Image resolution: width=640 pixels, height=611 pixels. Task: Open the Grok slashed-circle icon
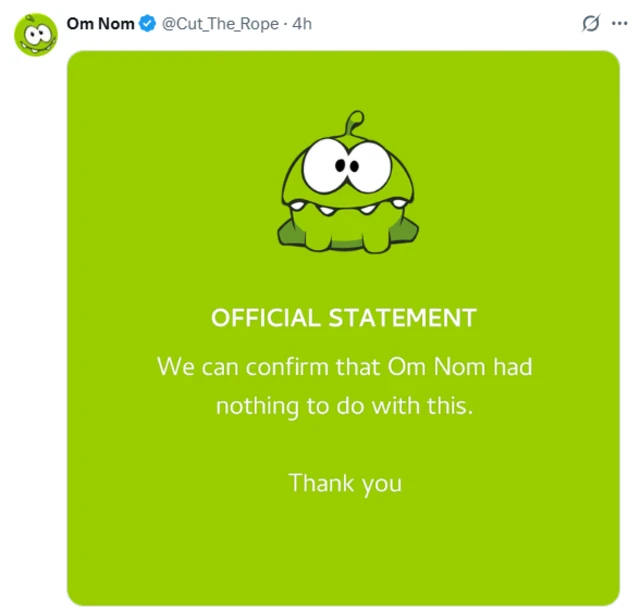click(591, 23)
